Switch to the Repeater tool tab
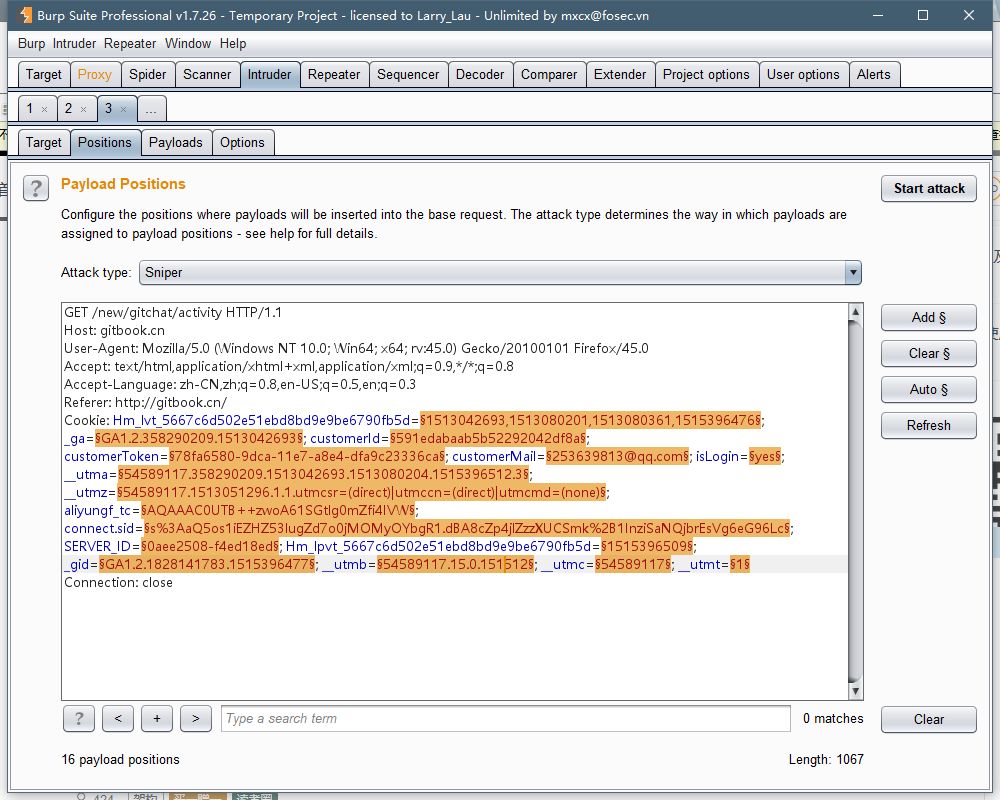The image size is (1000, 800). coord(334,74)
